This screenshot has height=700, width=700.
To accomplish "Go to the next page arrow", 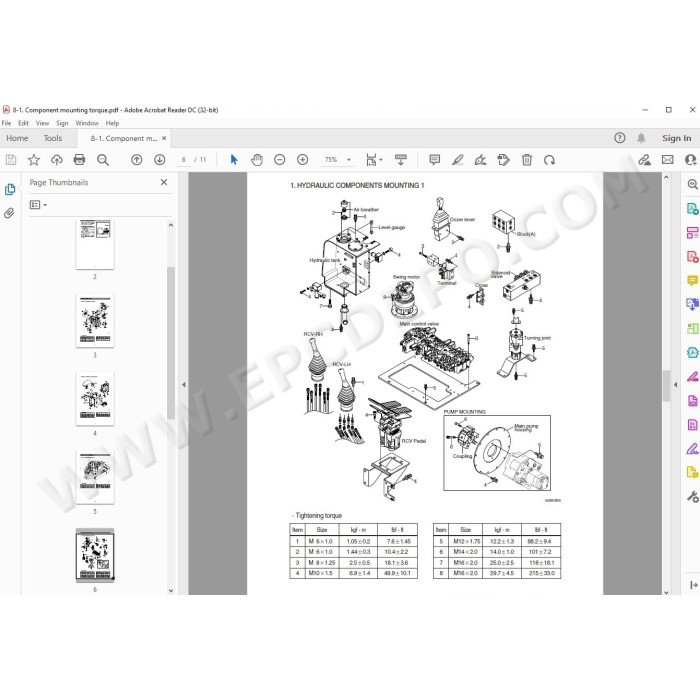I will (x=159, y=160).
